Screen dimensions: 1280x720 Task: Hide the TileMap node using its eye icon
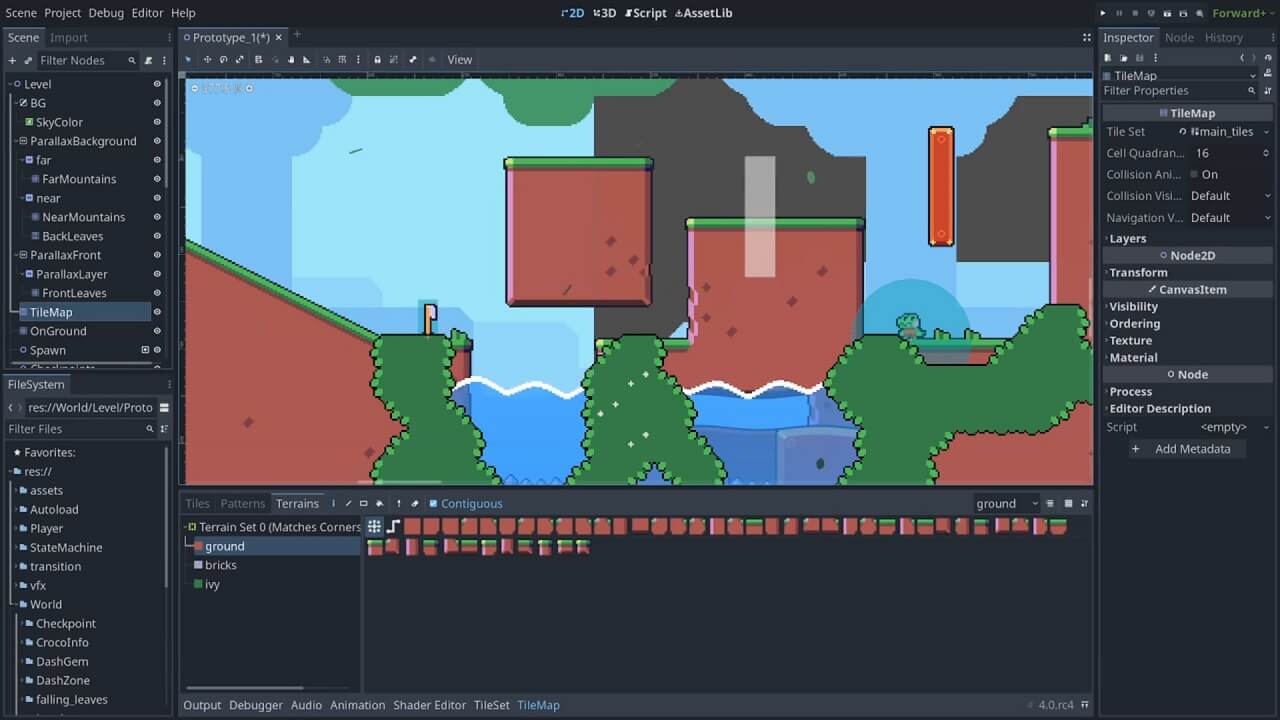[158, 312]
